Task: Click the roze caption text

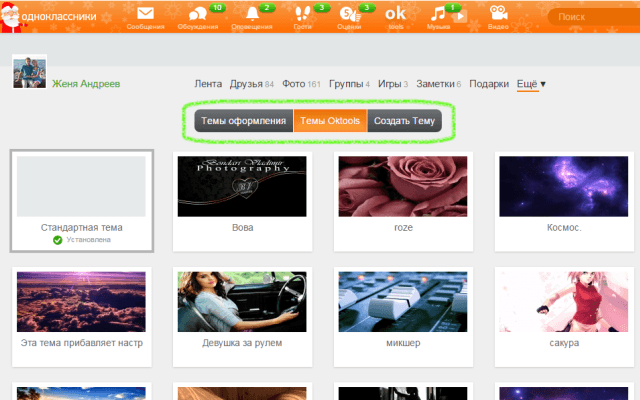Action: point(403,228)
